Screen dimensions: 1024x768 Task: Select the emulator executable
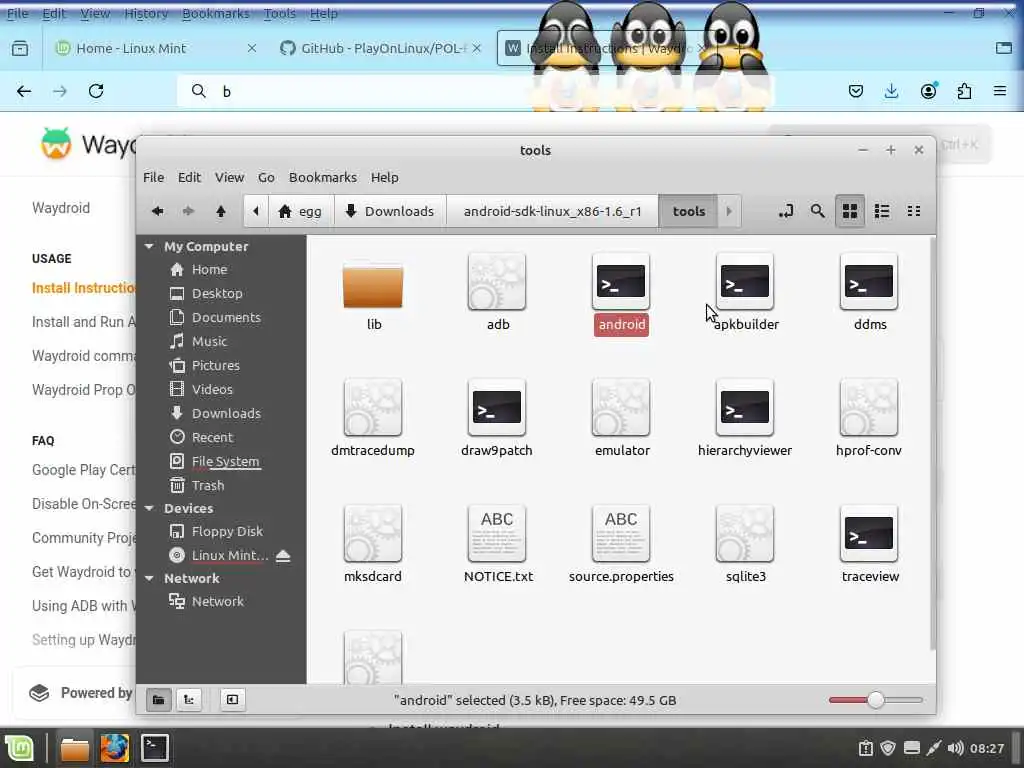(621, 408)
